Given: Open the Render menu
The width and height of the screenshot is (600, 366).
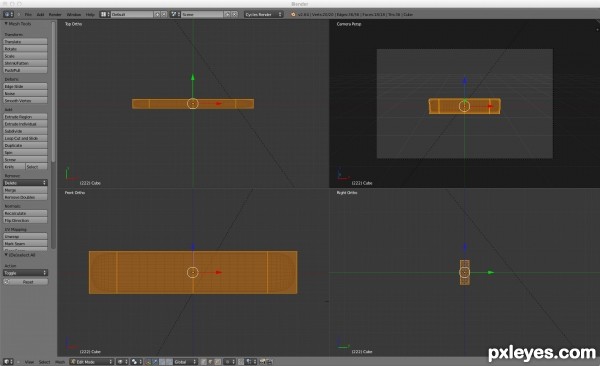Looking at the screenshot, I should coord(55,15).
